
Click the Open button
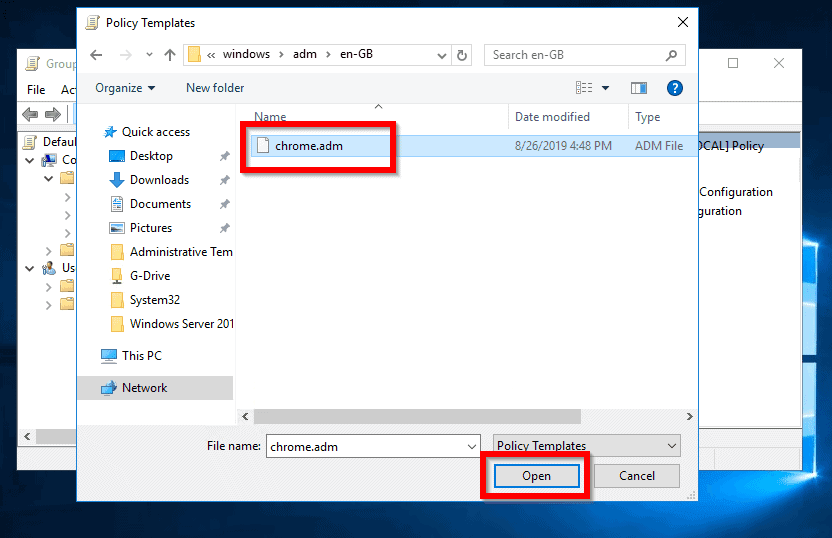coord(536,476)
